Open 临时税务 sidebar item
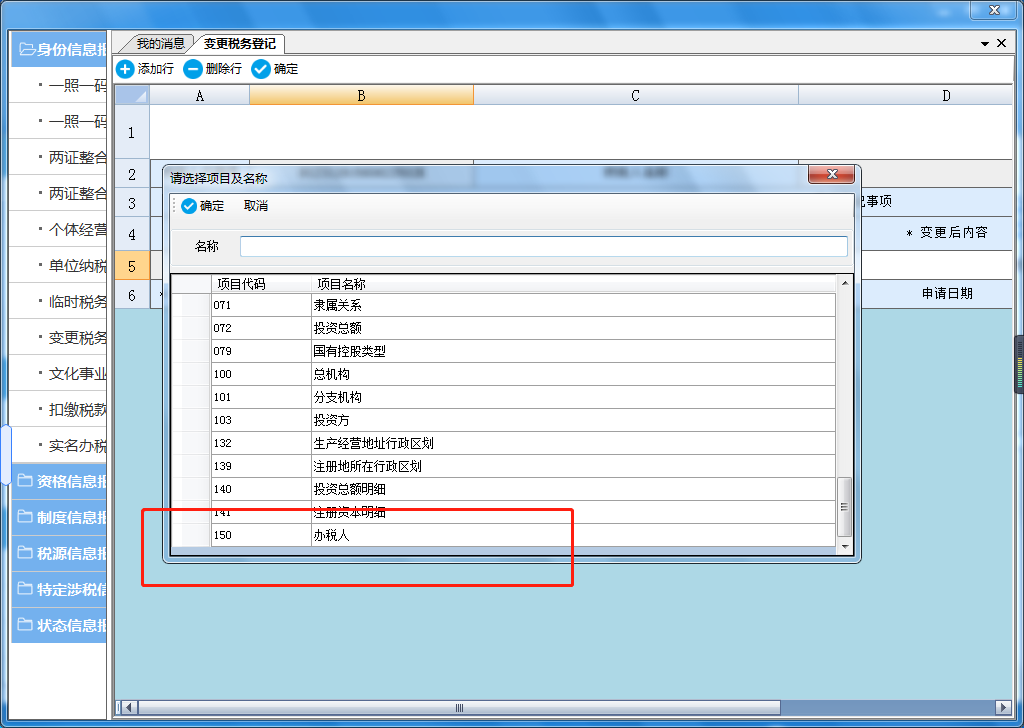This screenshot has width=1024, height=728. 58,301
